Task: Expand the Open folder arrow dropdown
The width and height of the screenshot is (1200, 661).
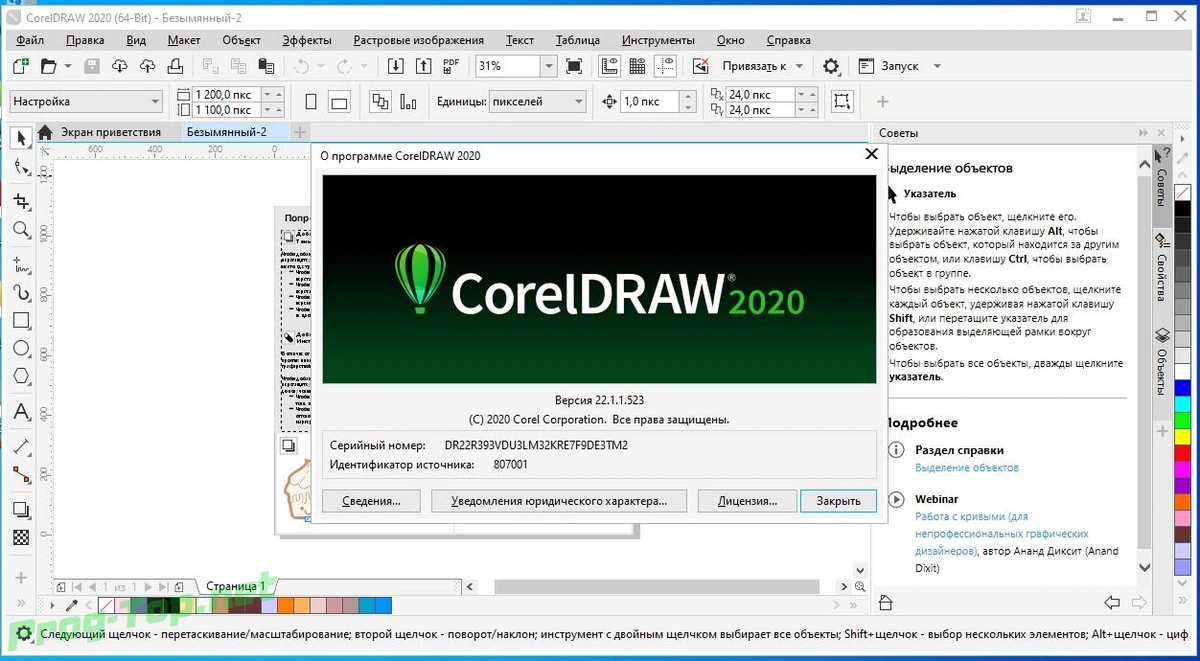Action: (x=68, y=66)
